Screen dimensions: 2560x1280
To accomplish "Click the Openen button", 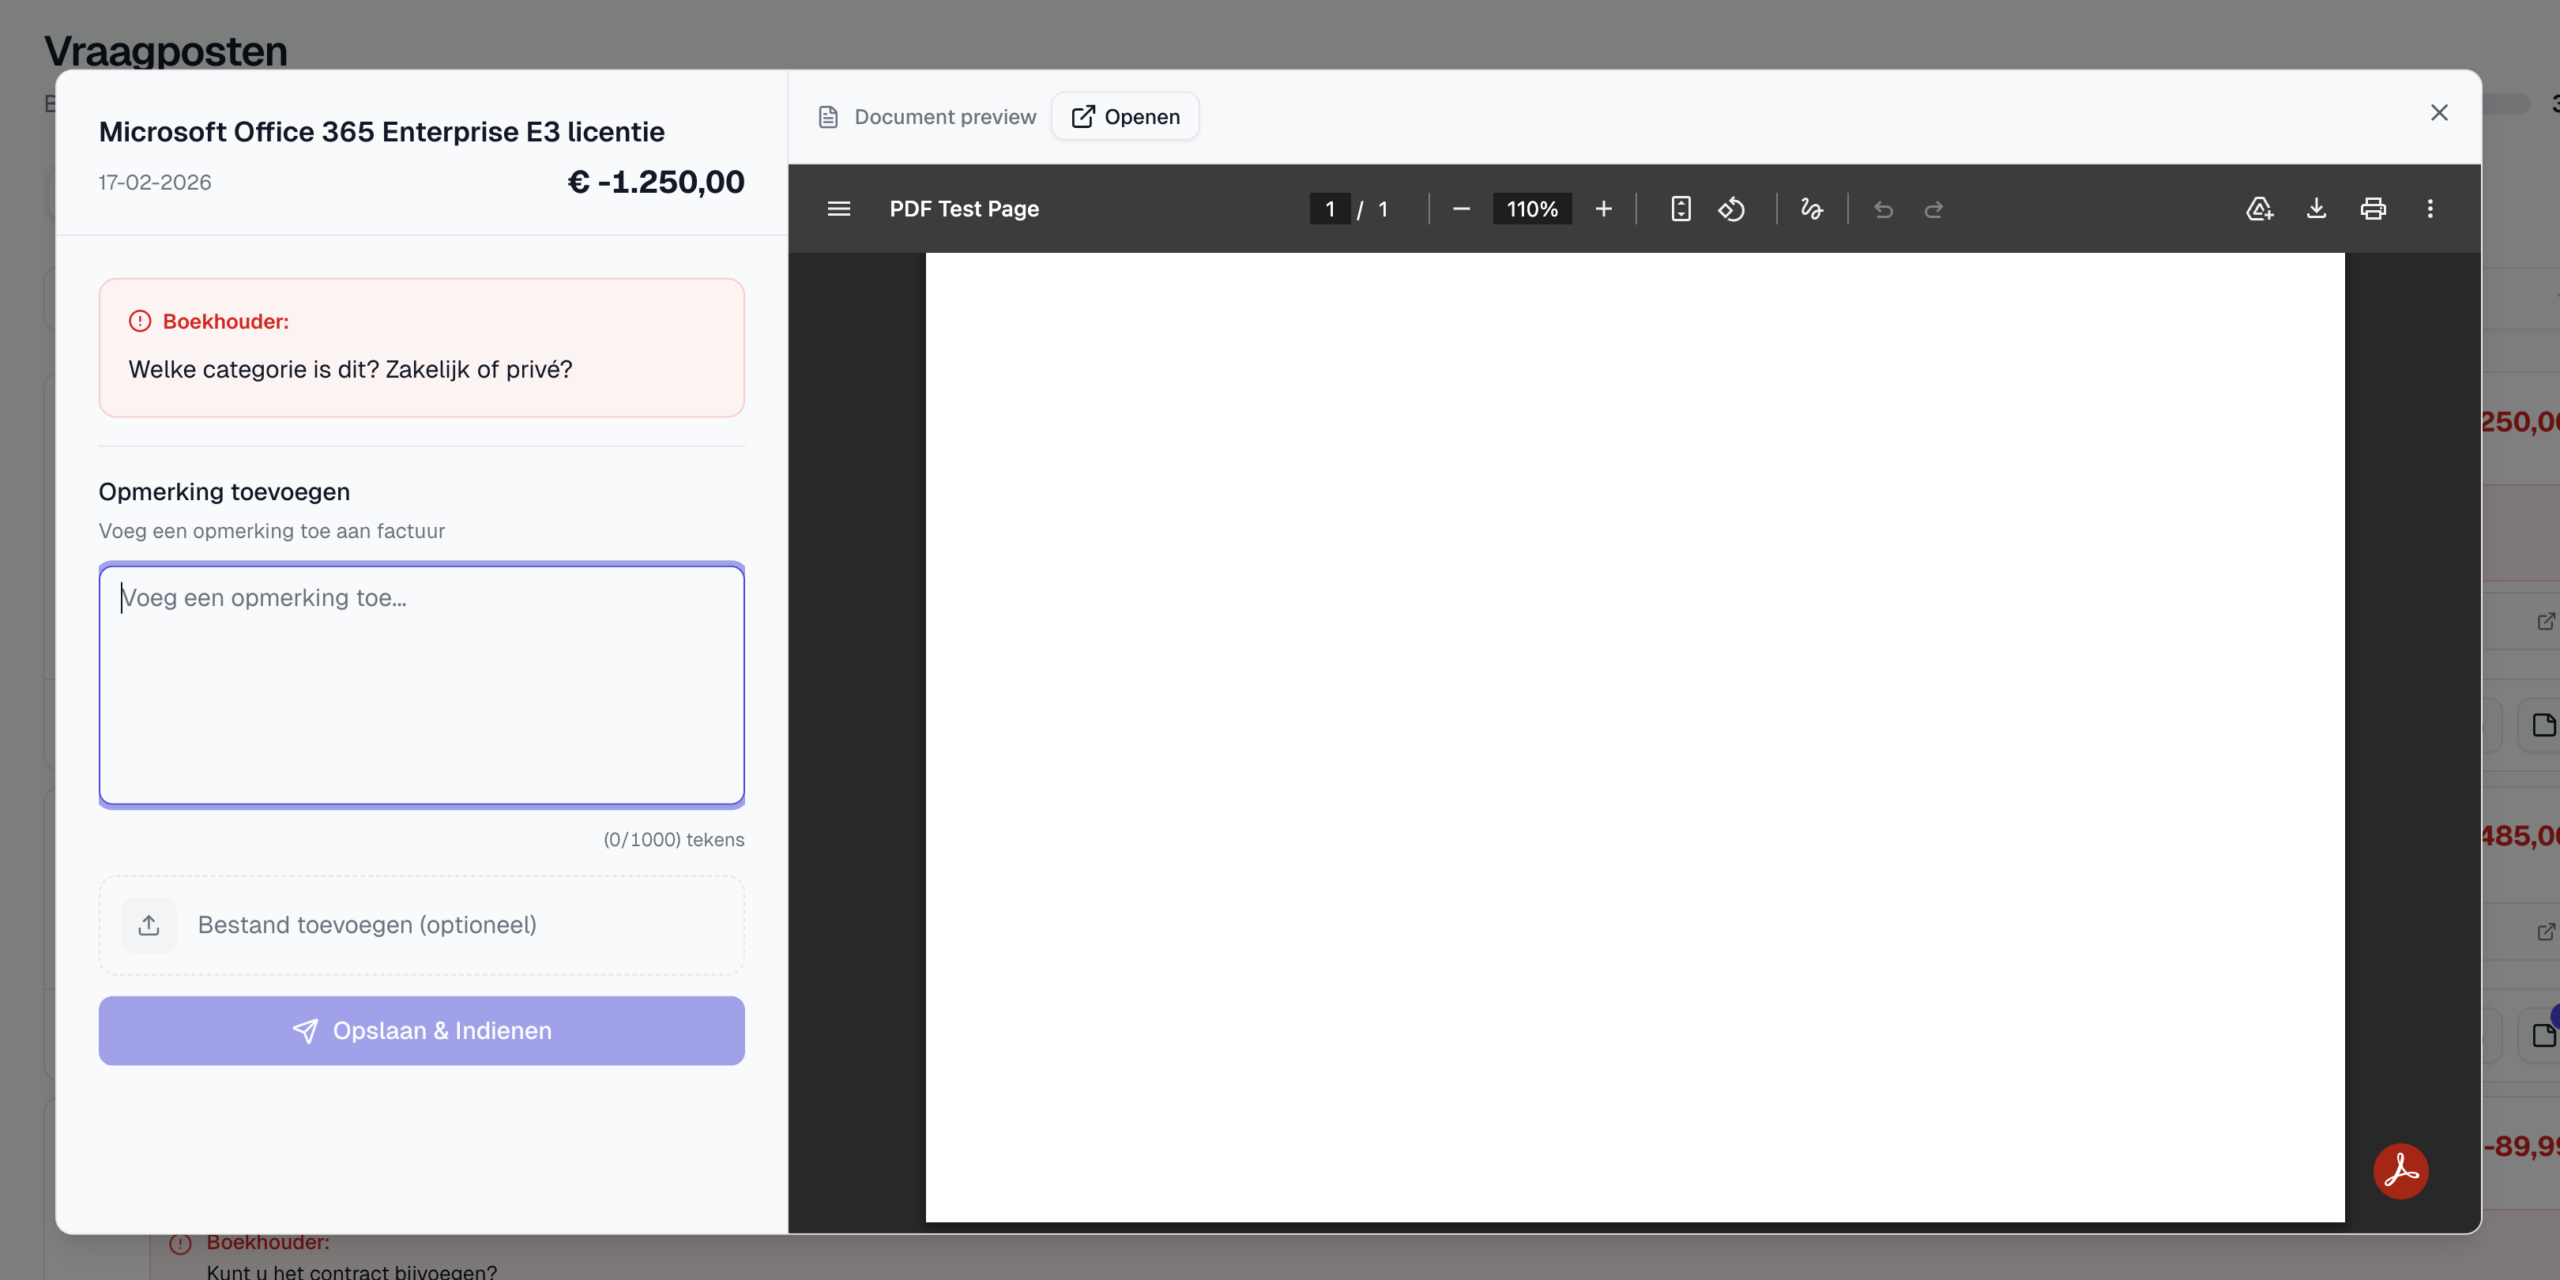I will [x=1125, y=117].
